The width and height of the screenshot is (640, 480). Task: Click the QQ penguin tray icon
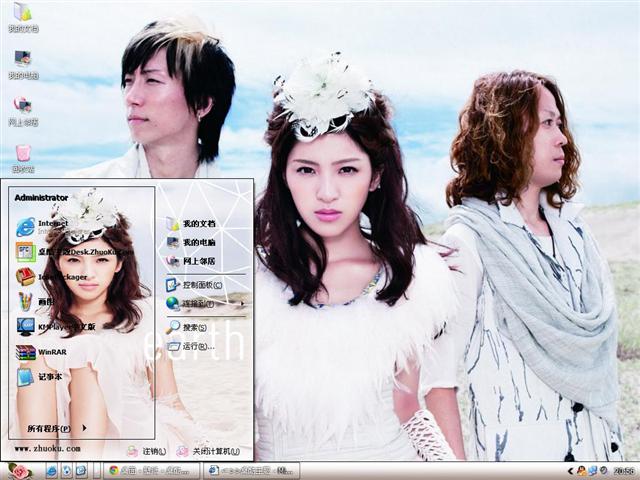pos(581,471)
